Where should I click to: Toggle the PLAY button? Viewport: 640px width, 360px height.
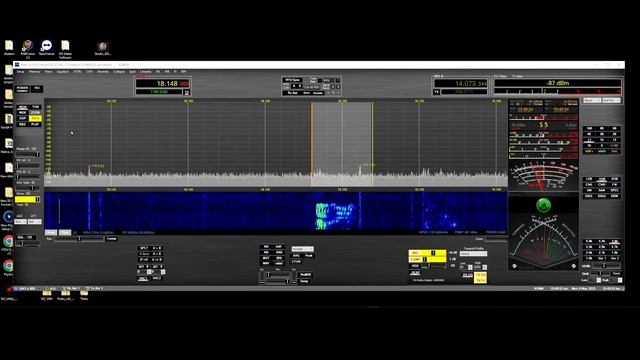36,124
